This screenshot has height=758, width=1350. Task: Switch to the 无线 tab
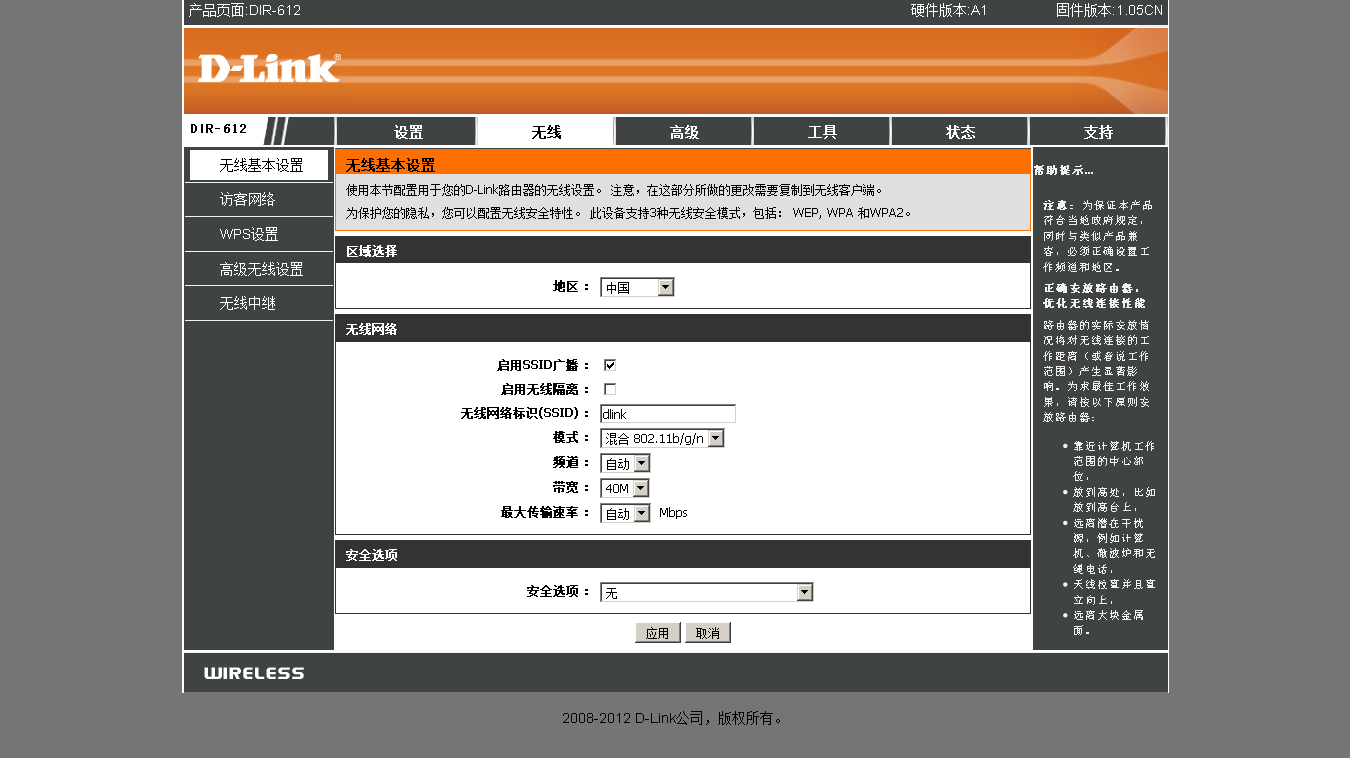[545, 132]
